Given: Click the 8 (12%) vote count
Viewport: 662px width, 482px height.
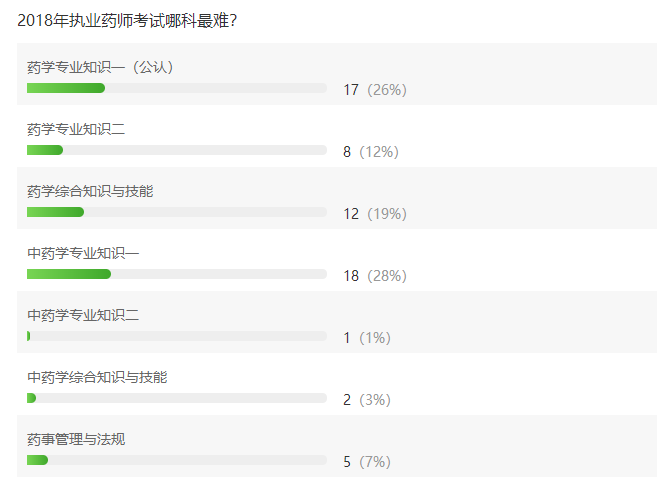Looking at the screenshot, I should pyautogui.click(x=371, y=152).
